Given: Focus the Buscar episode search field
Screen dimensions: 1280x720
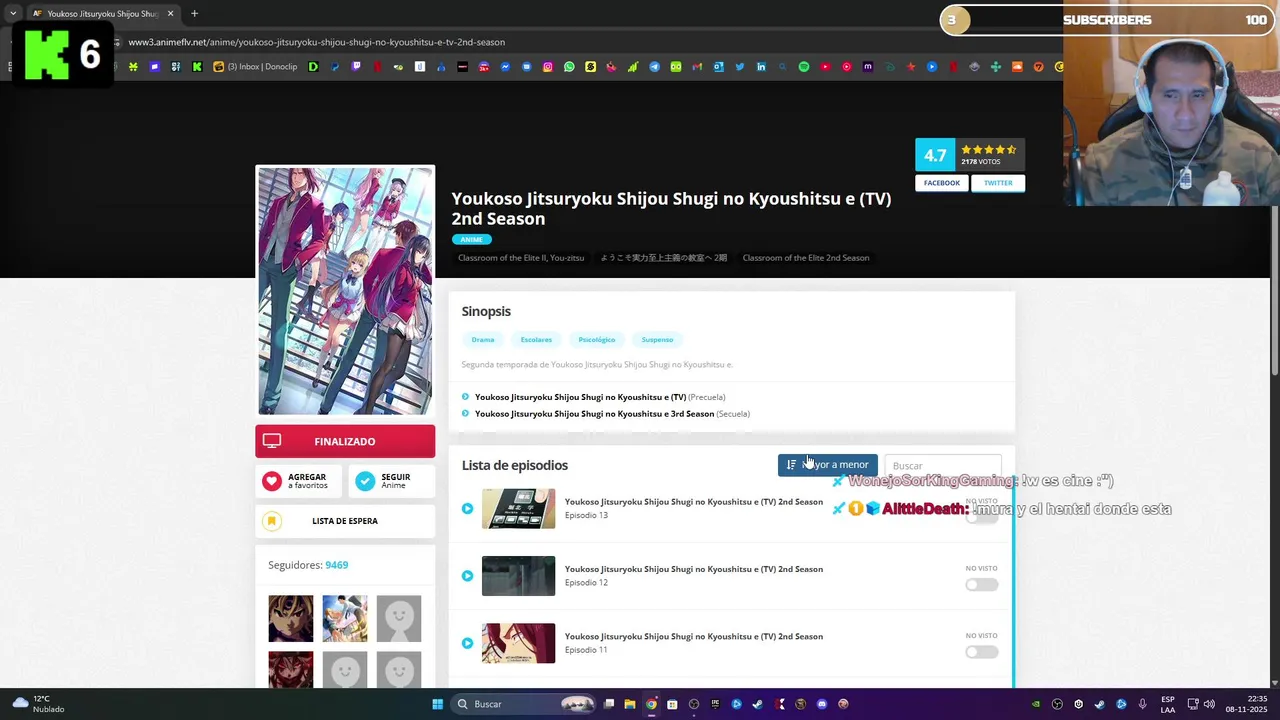Looking at the screenshot, I should [x=943, y=466].
